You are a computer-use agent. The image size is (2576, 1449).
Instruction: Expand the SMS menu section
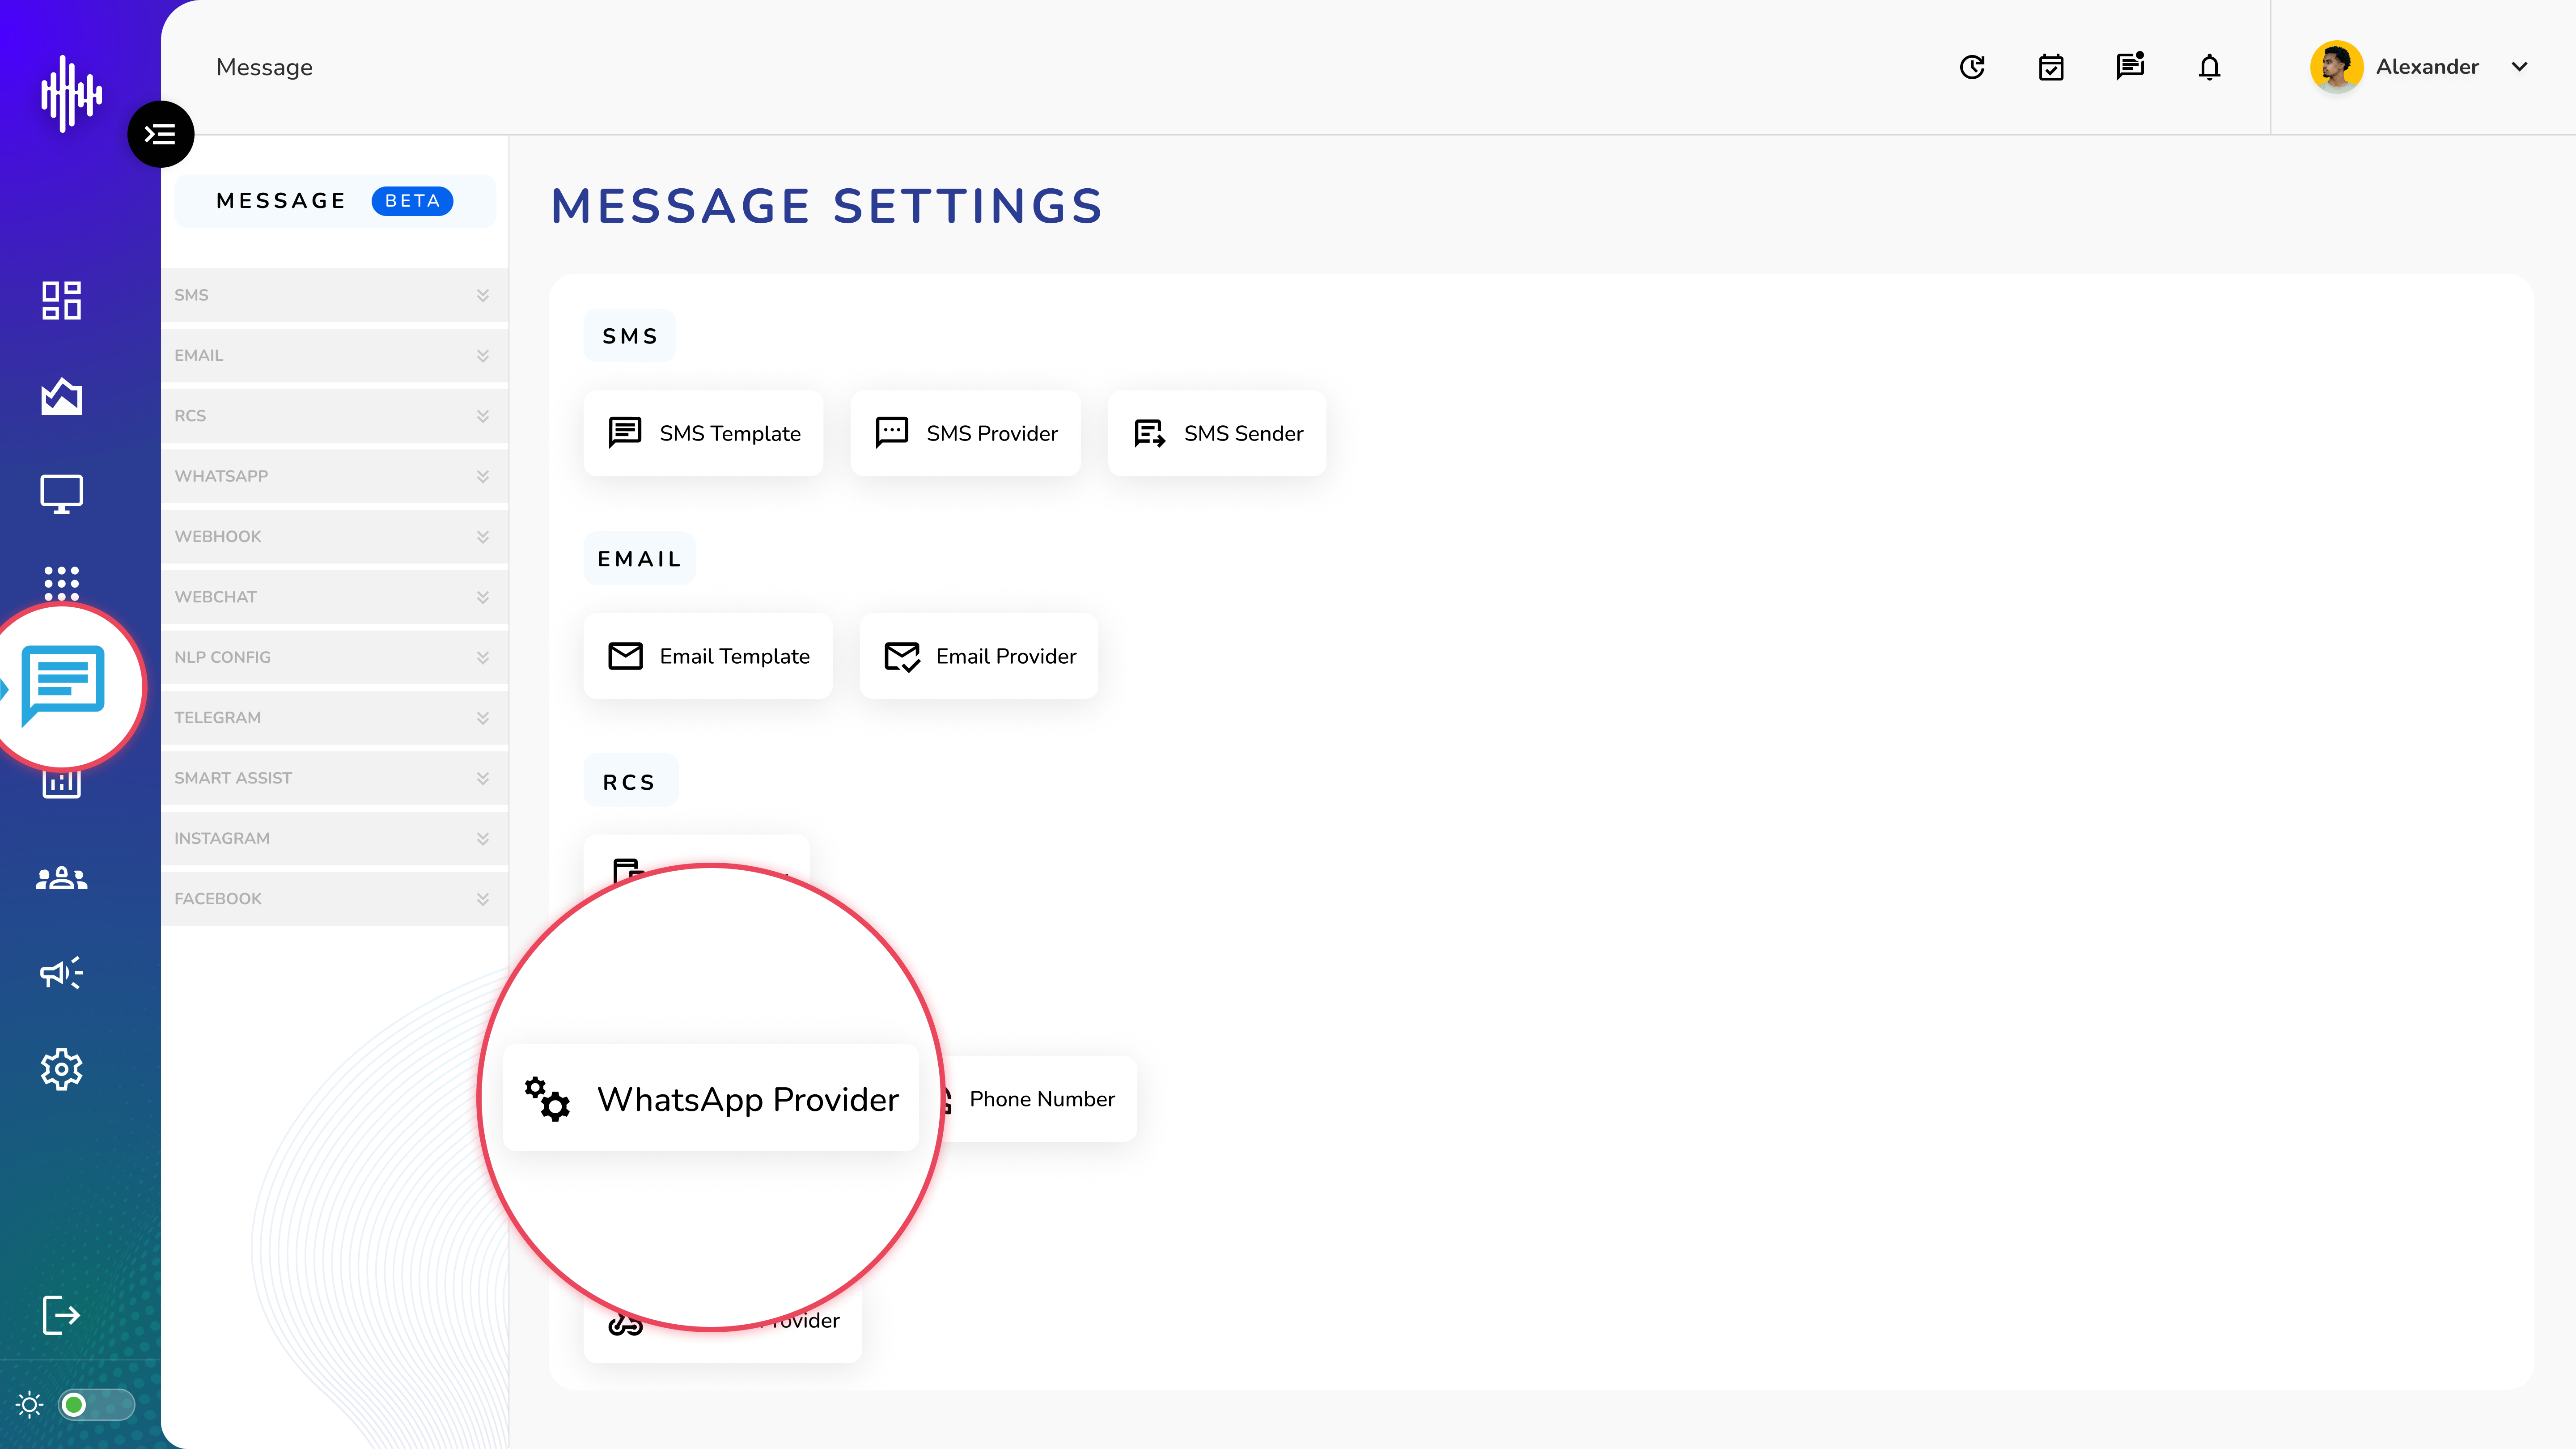tap(334, 295)
